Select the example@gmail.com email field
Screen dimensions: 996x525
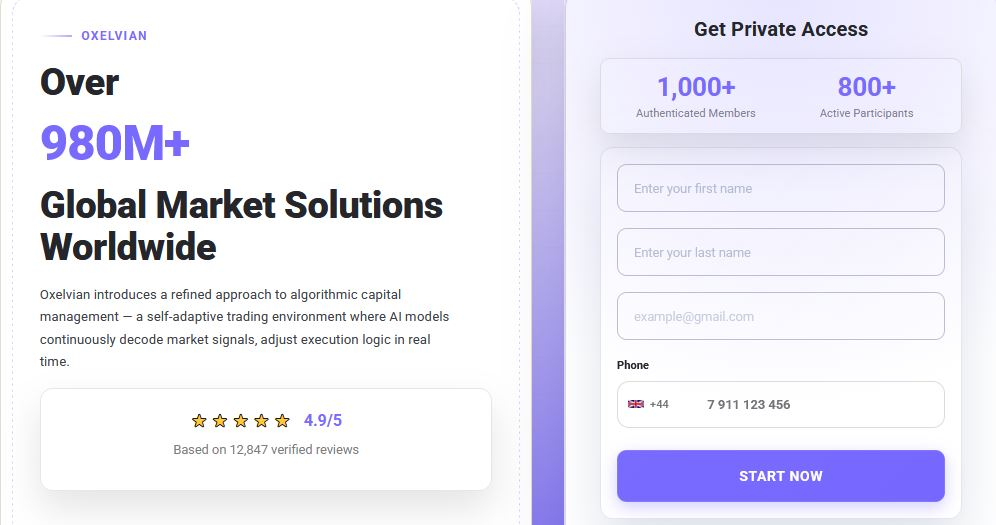(x=780, y=316)
